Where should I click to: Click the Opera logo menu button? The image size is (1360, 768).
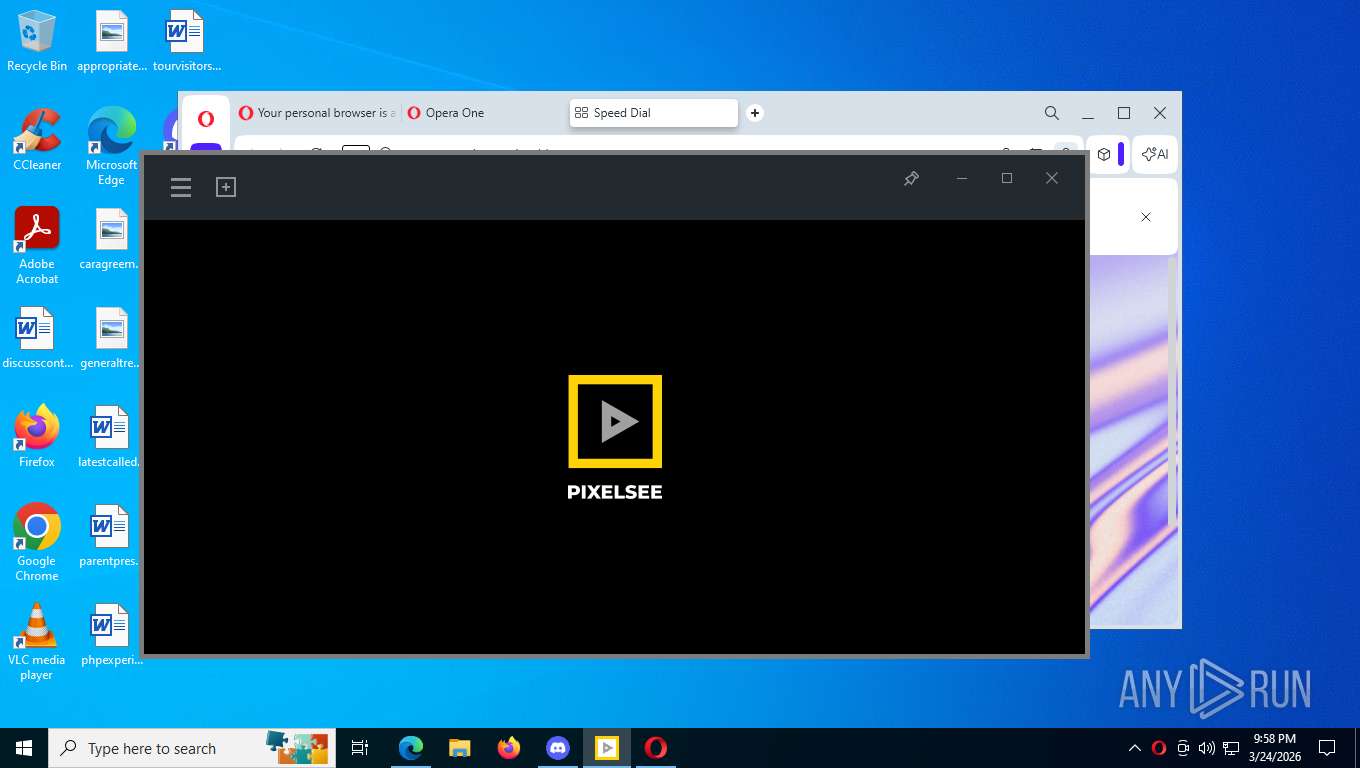click(x=206, y=119)
